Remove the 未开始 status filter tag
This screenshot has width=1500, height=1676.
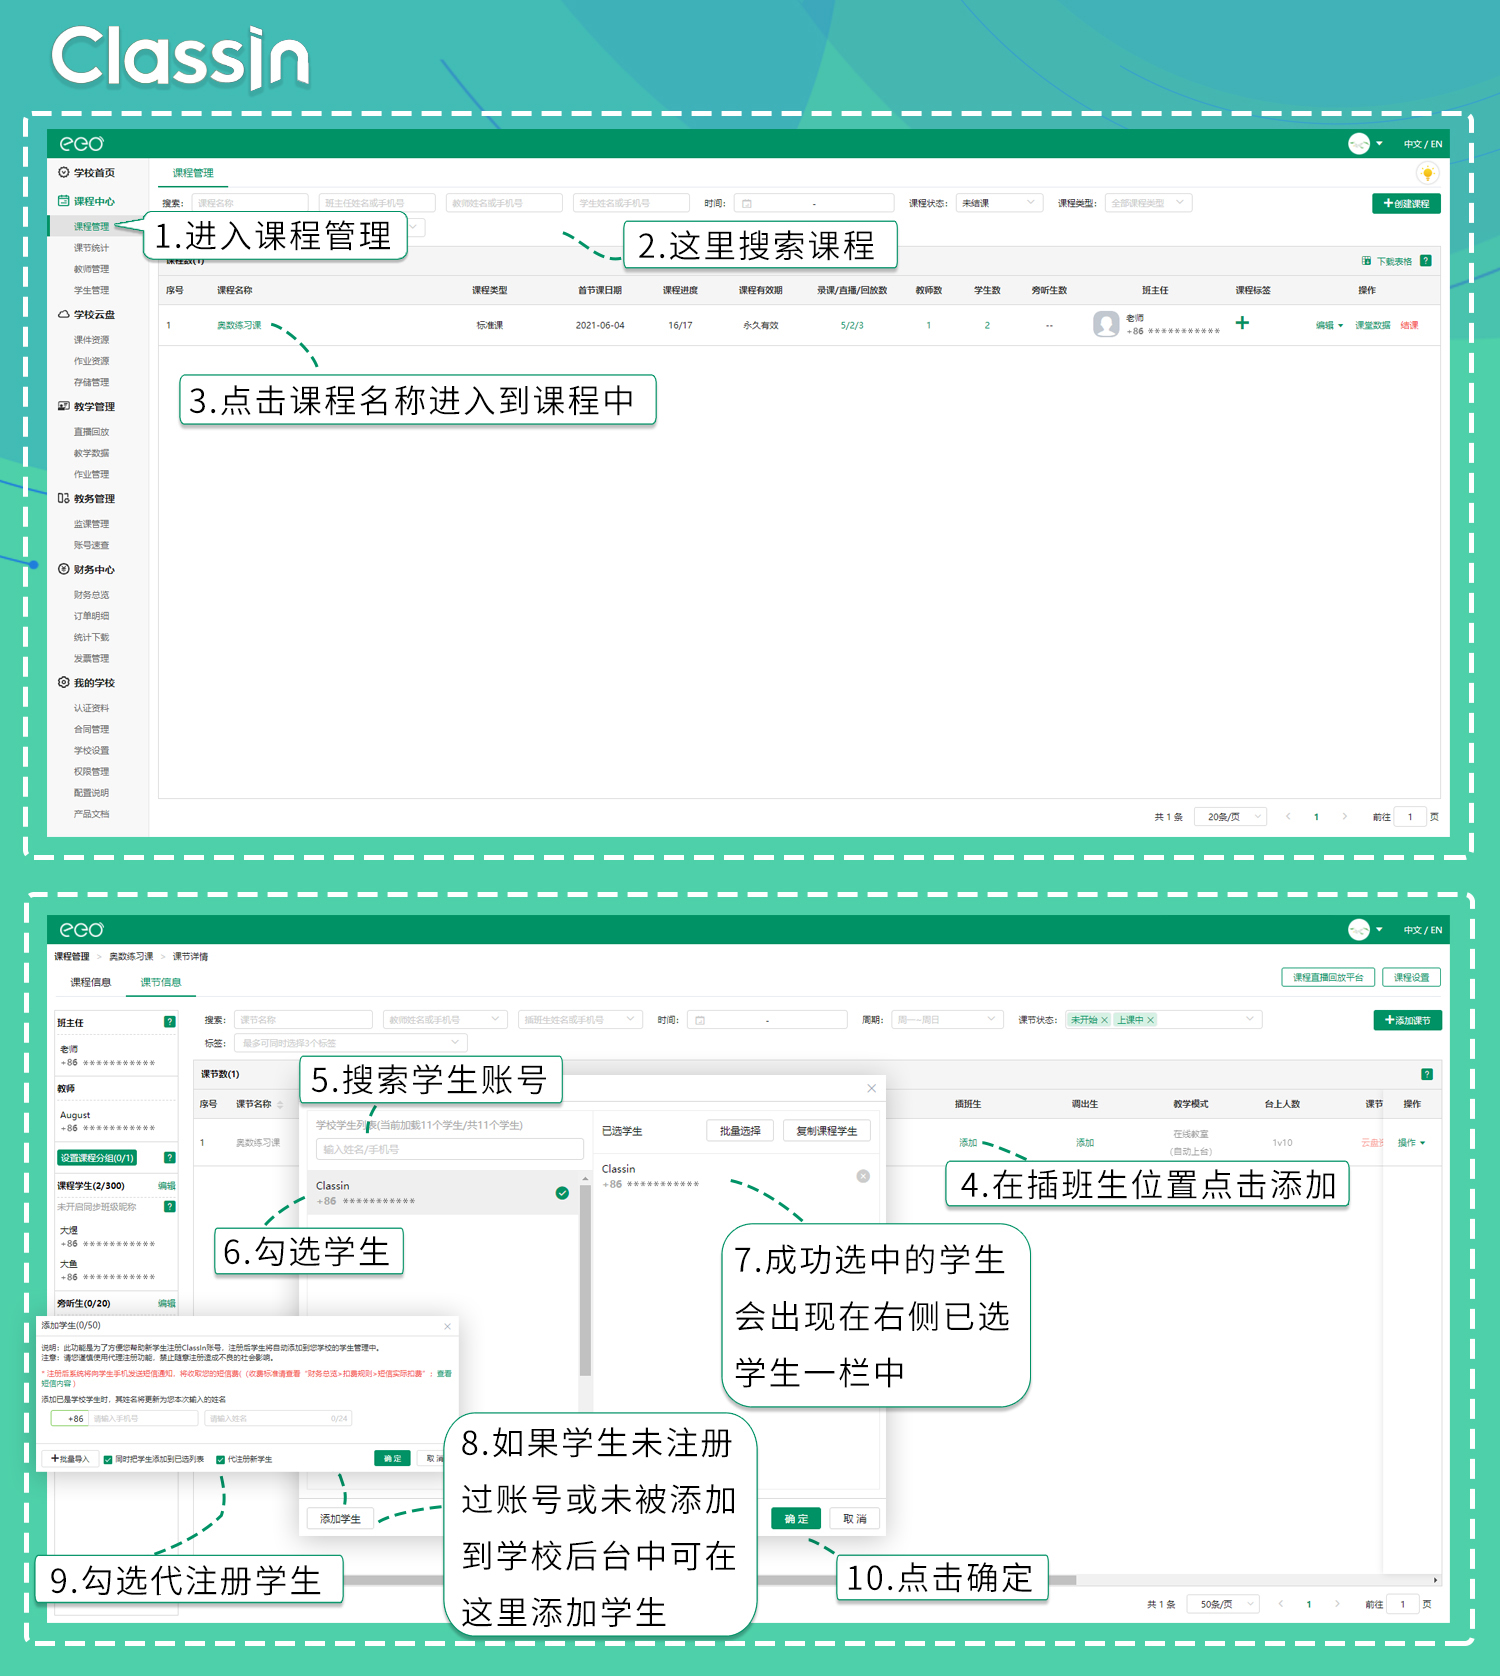click(1104, 1020)
